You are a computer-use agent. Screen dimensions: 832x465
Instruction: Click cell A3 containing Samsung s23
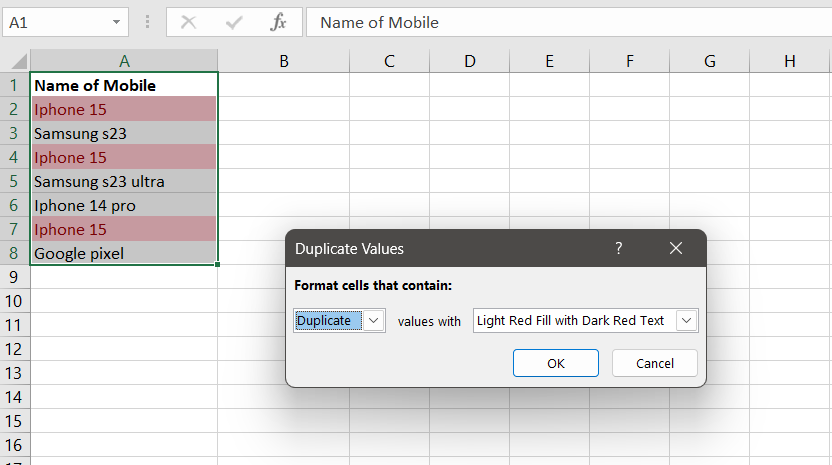point(124,133)
